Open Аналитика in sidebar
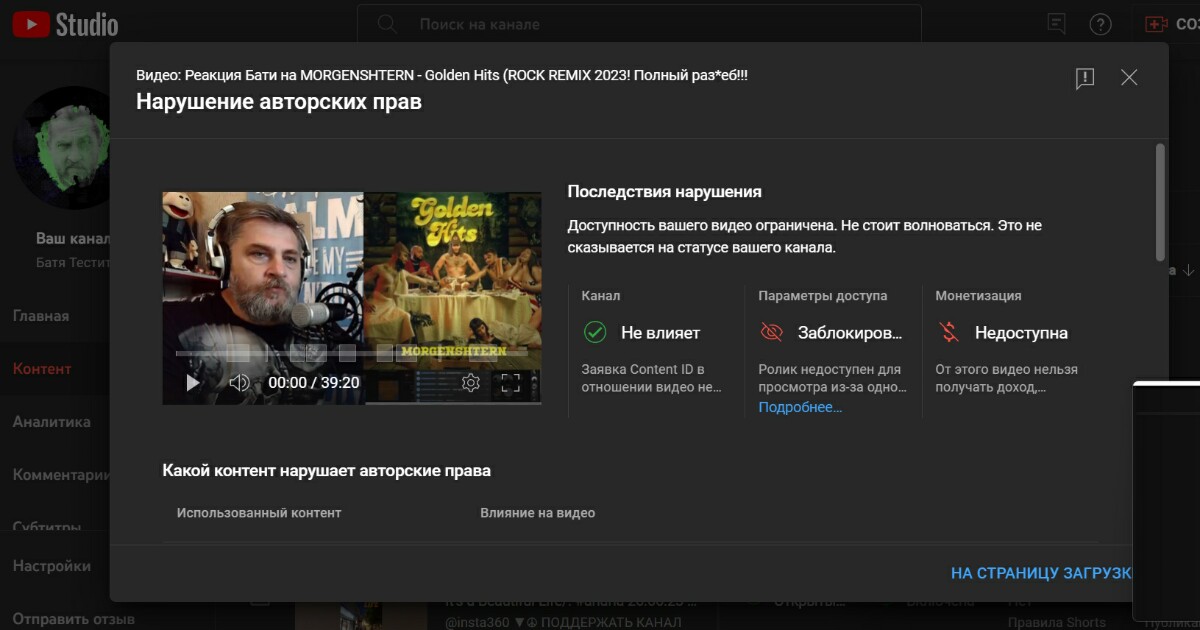Screen dimensions: 1200x630 (51, 422)
